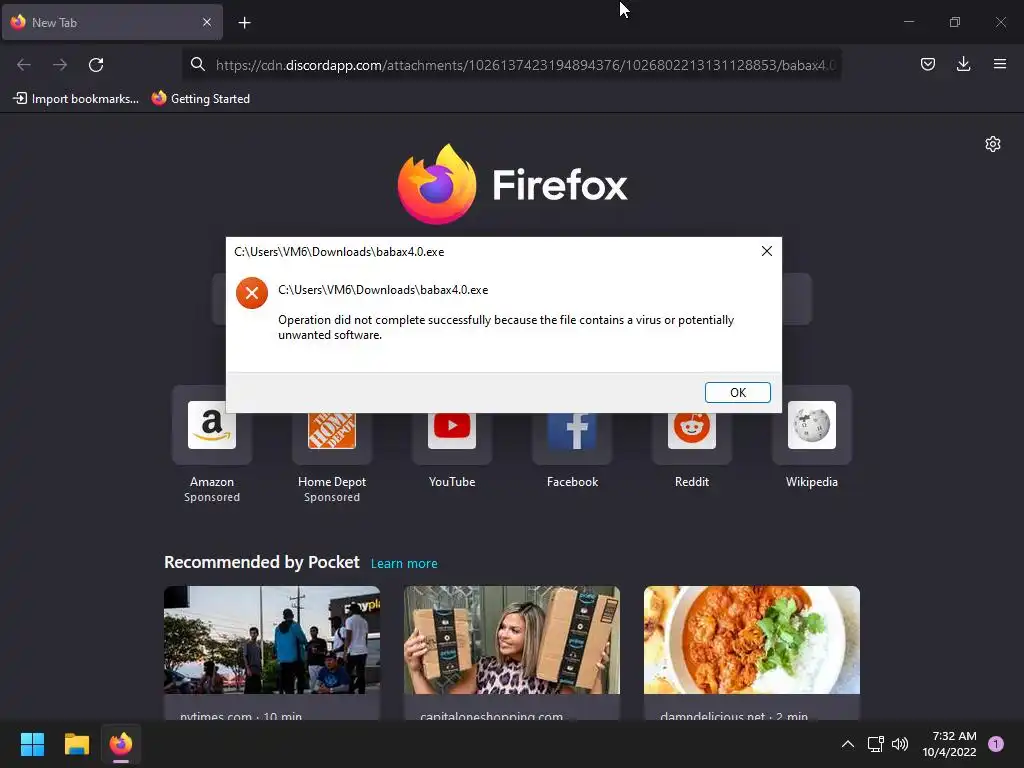Click network icon in system tray
This screenshot has width=1024, height=768.
point(876,744)
